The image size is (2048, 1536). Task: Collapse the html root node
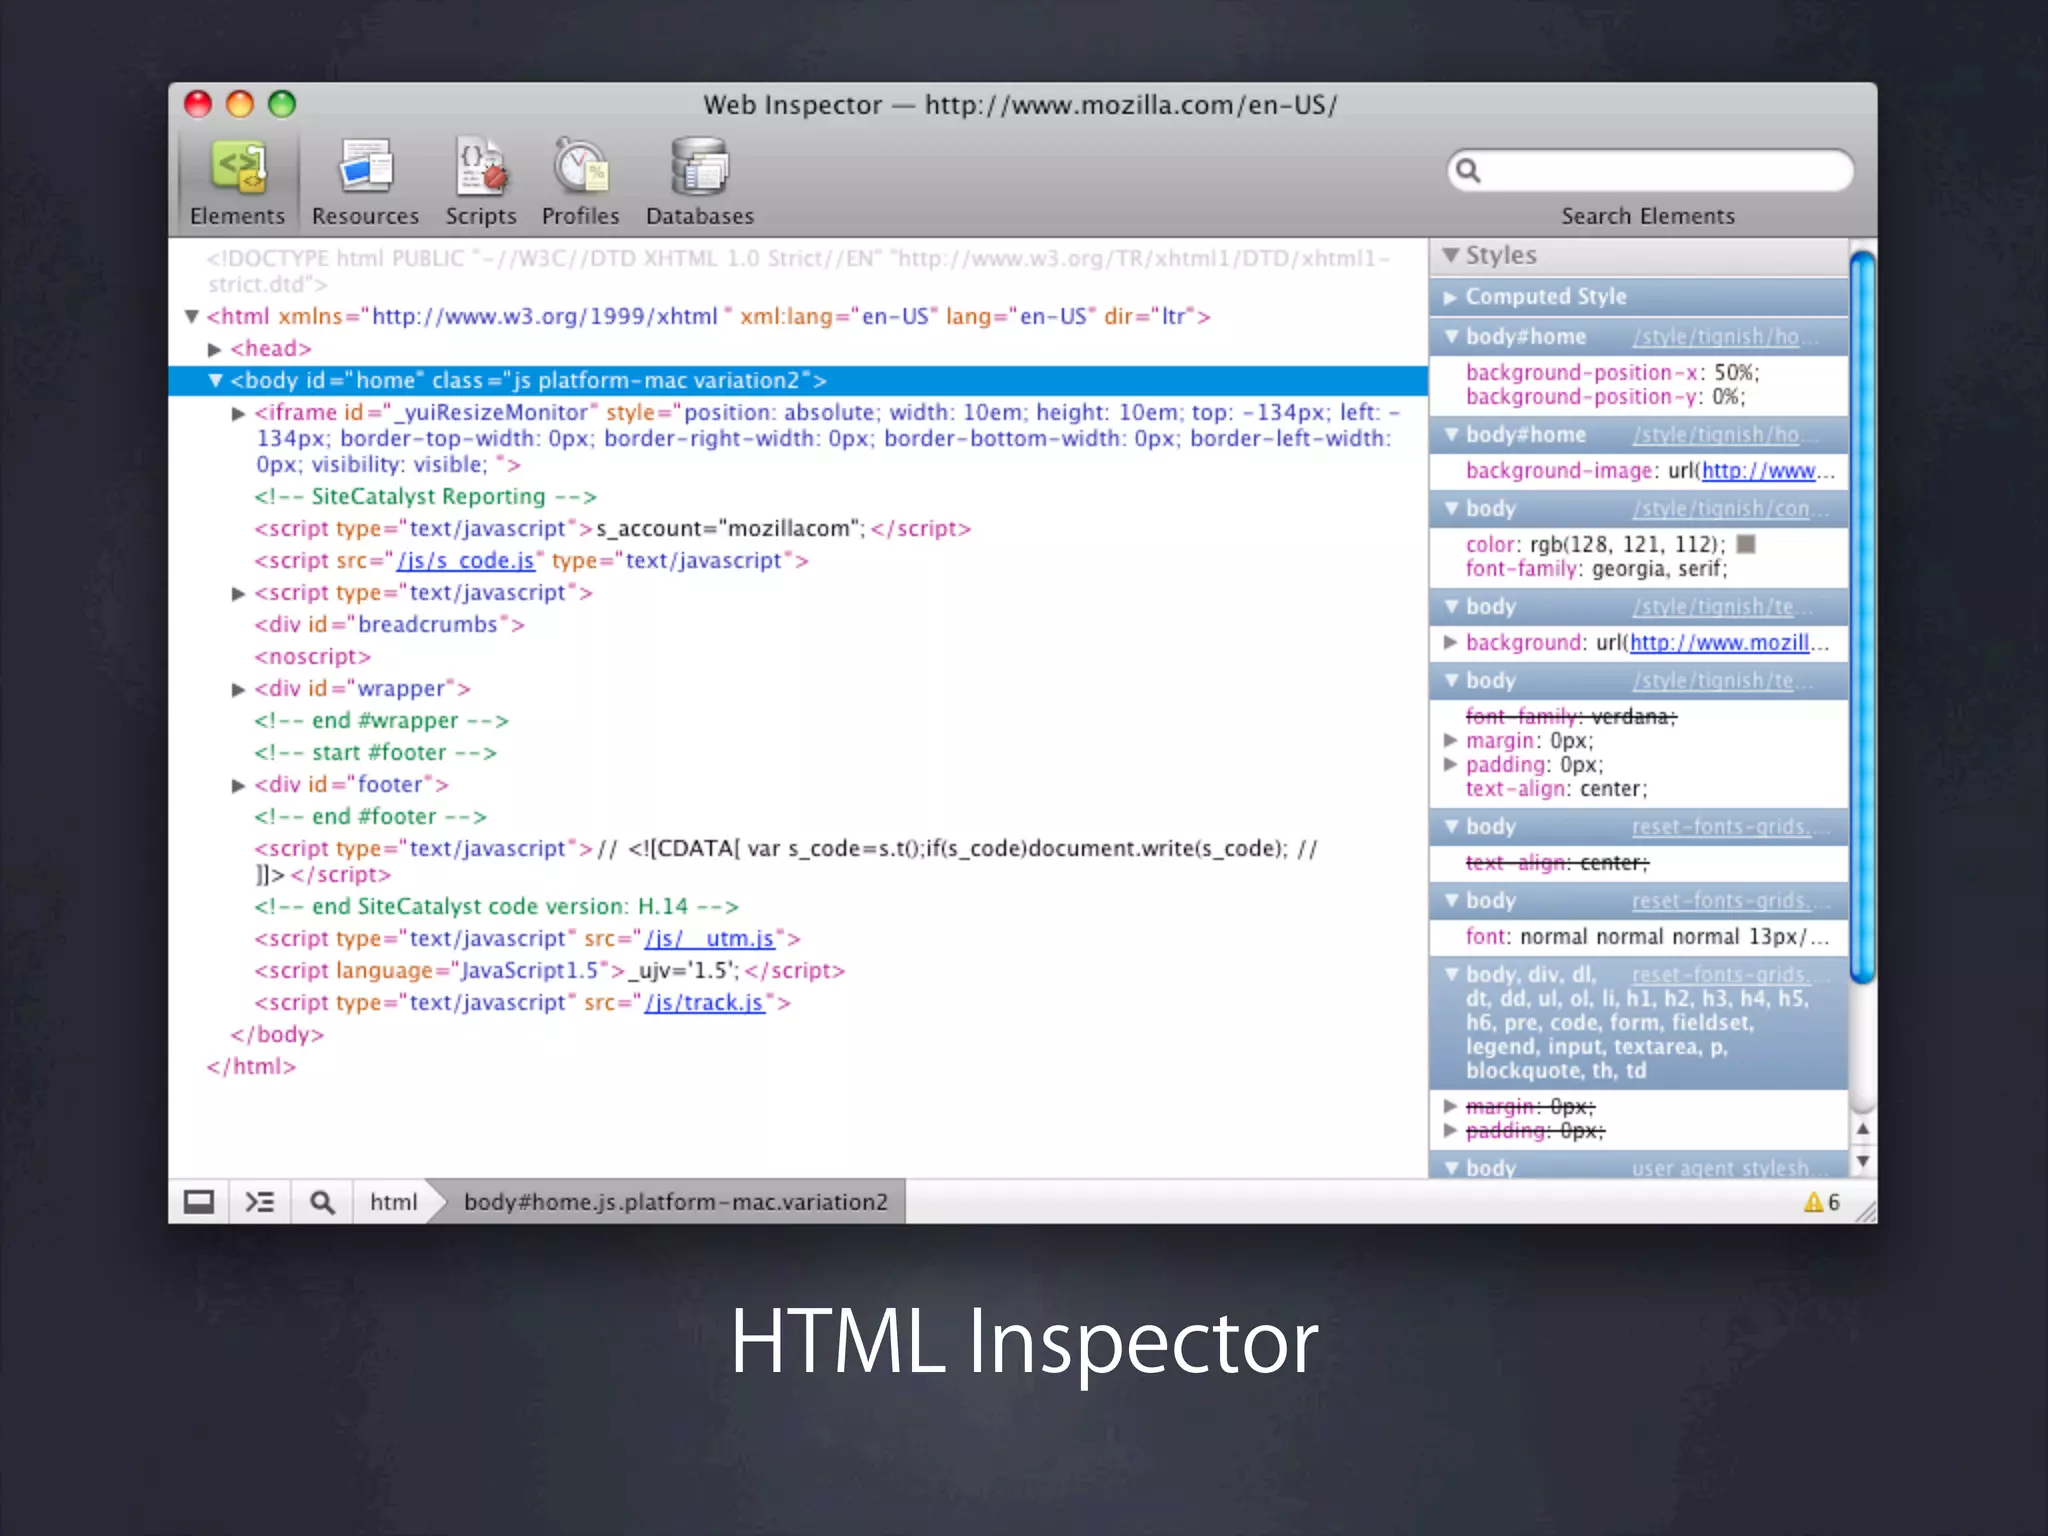pyautogui.click(x=191, y=316)
